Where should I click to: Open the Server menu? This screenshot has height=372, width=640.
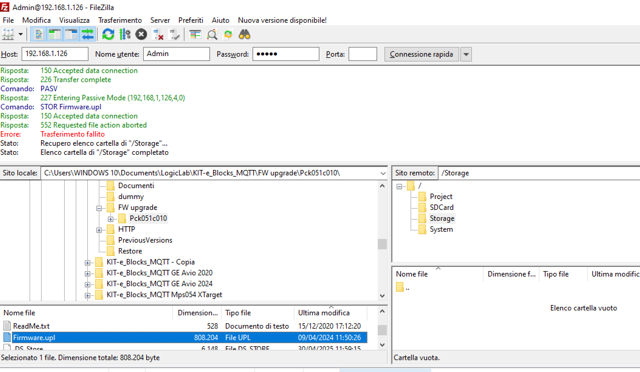point(160,20)
